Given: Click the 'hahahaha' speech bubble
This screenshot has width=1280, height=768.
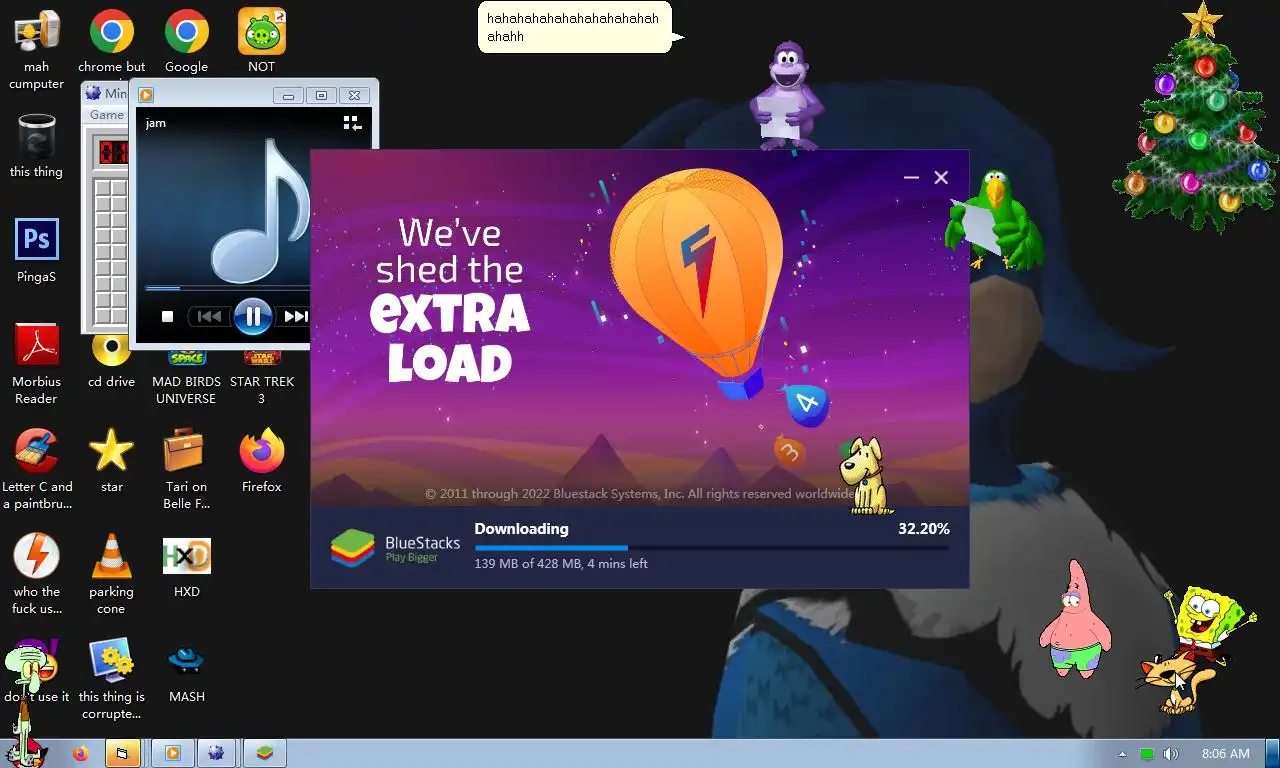Looking at the screenshot, I should (575, 28).
